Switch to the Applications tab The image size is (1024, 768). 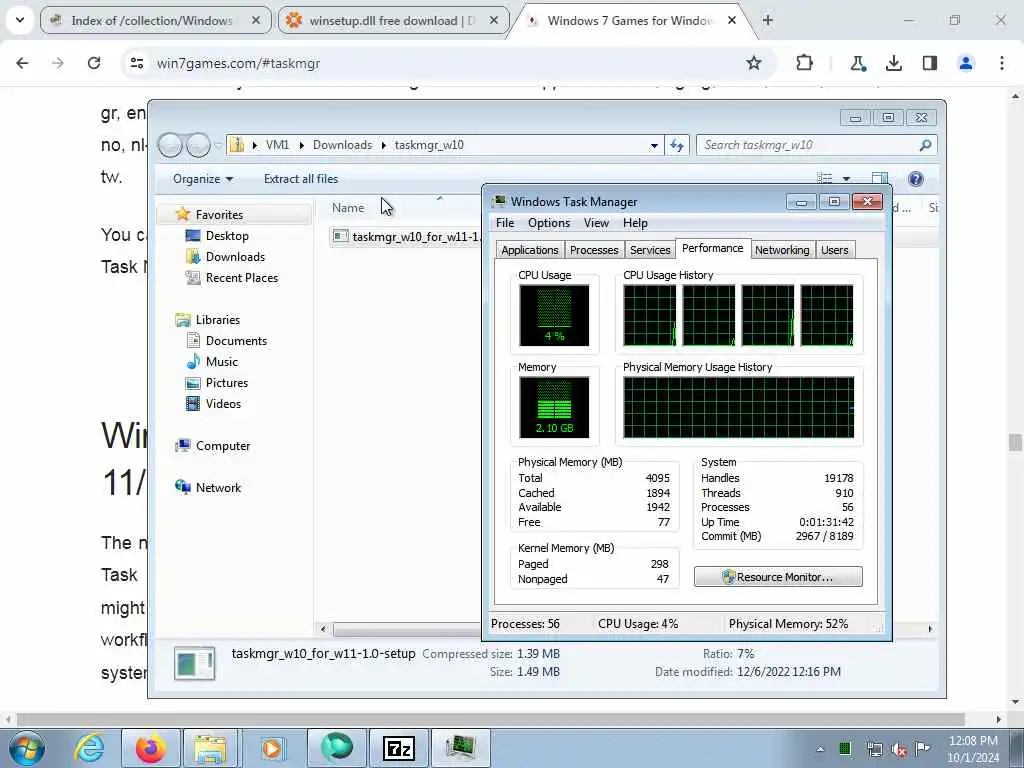[530, 249]
